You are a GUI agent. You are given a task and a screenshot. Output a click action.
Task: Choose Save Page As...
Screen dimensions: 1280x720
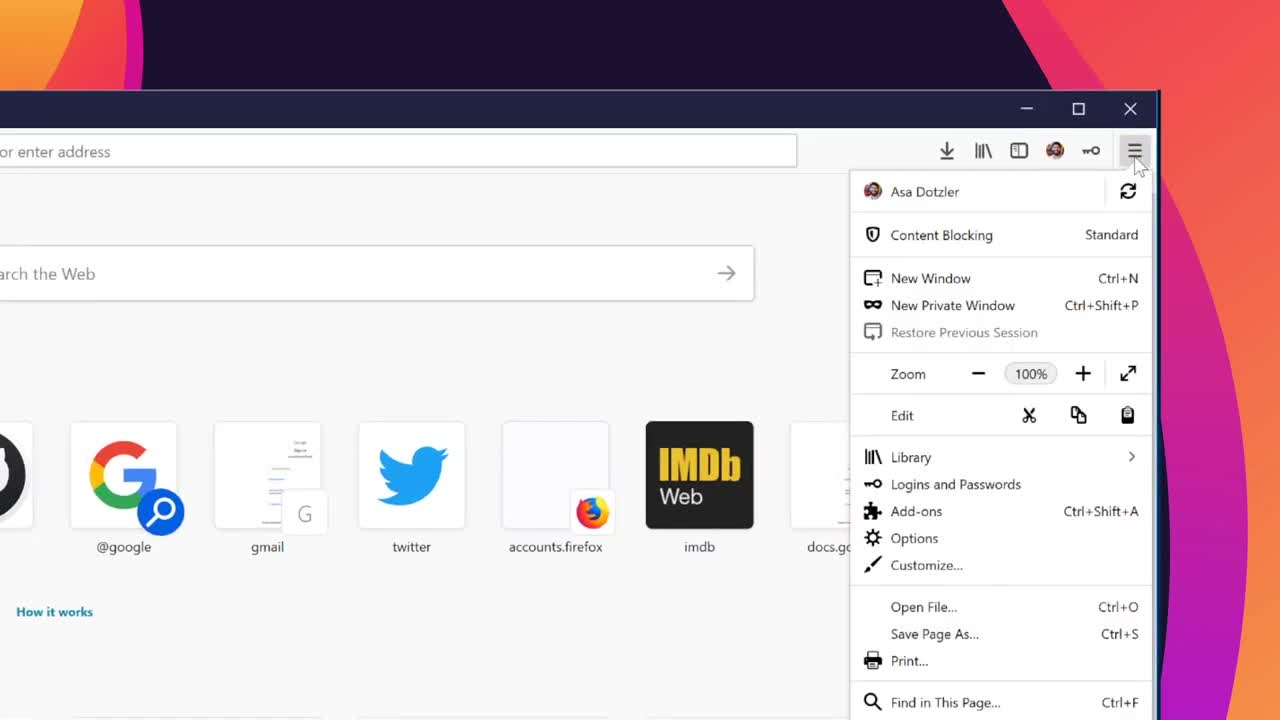tap(1000, 634)
